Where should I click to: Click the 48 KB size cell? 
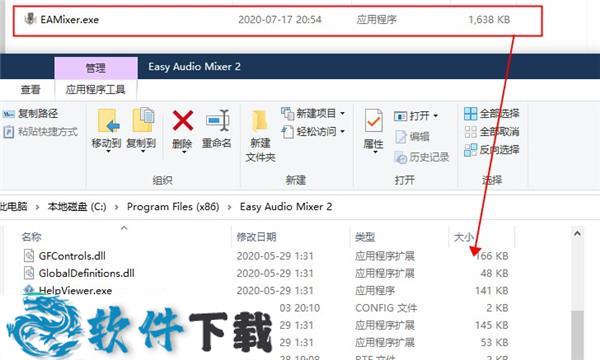click(x=494, y=273)
